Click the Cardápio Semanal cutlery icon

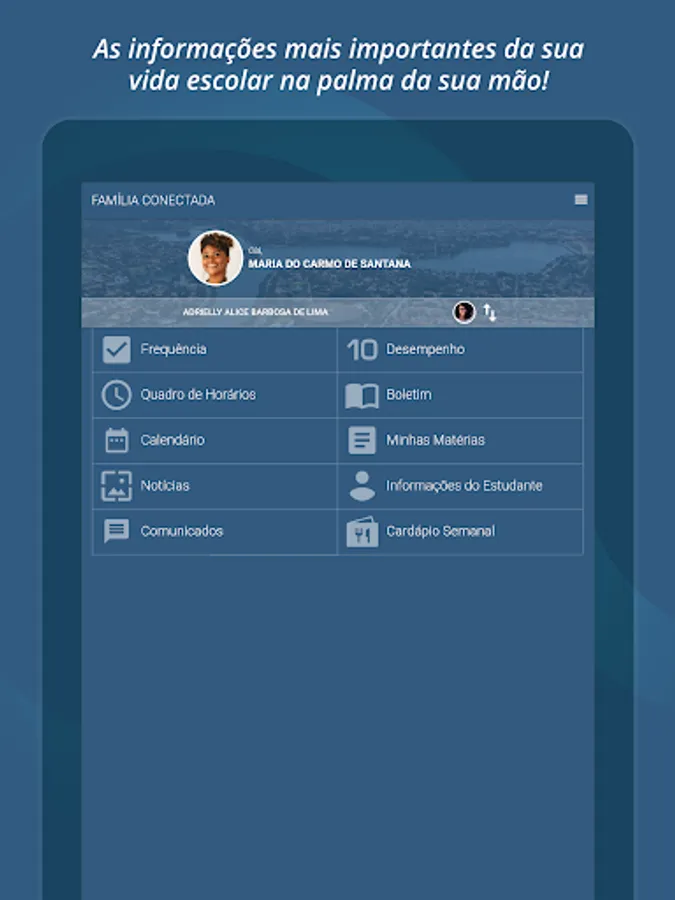(362, 532)
